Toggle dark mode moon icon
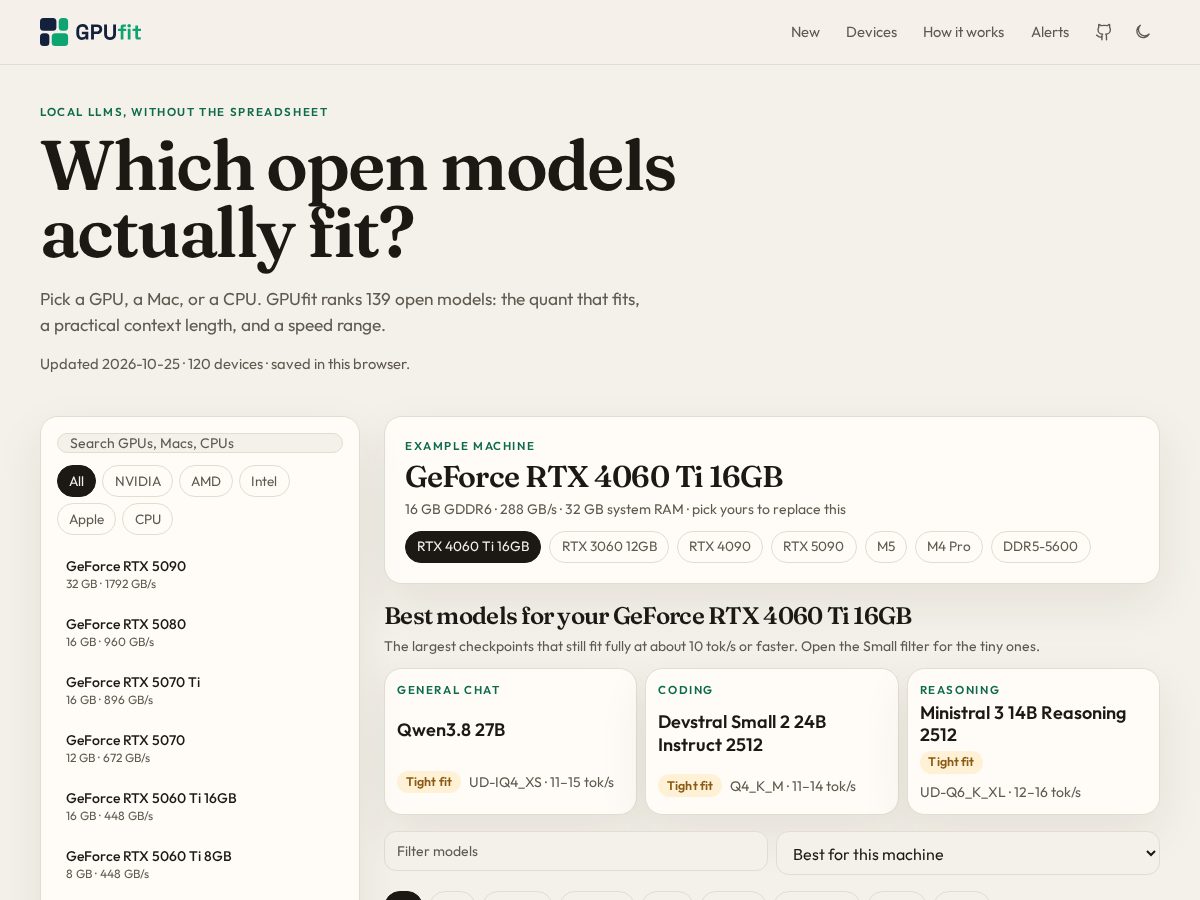Screen dimensions: 1200x900 pos(1143,32)
